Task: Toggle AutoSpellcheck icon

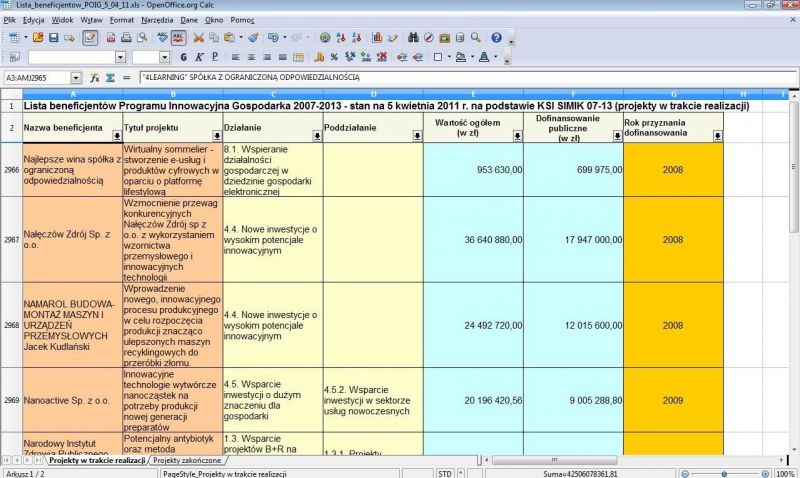Action: (x=178, y=38)
